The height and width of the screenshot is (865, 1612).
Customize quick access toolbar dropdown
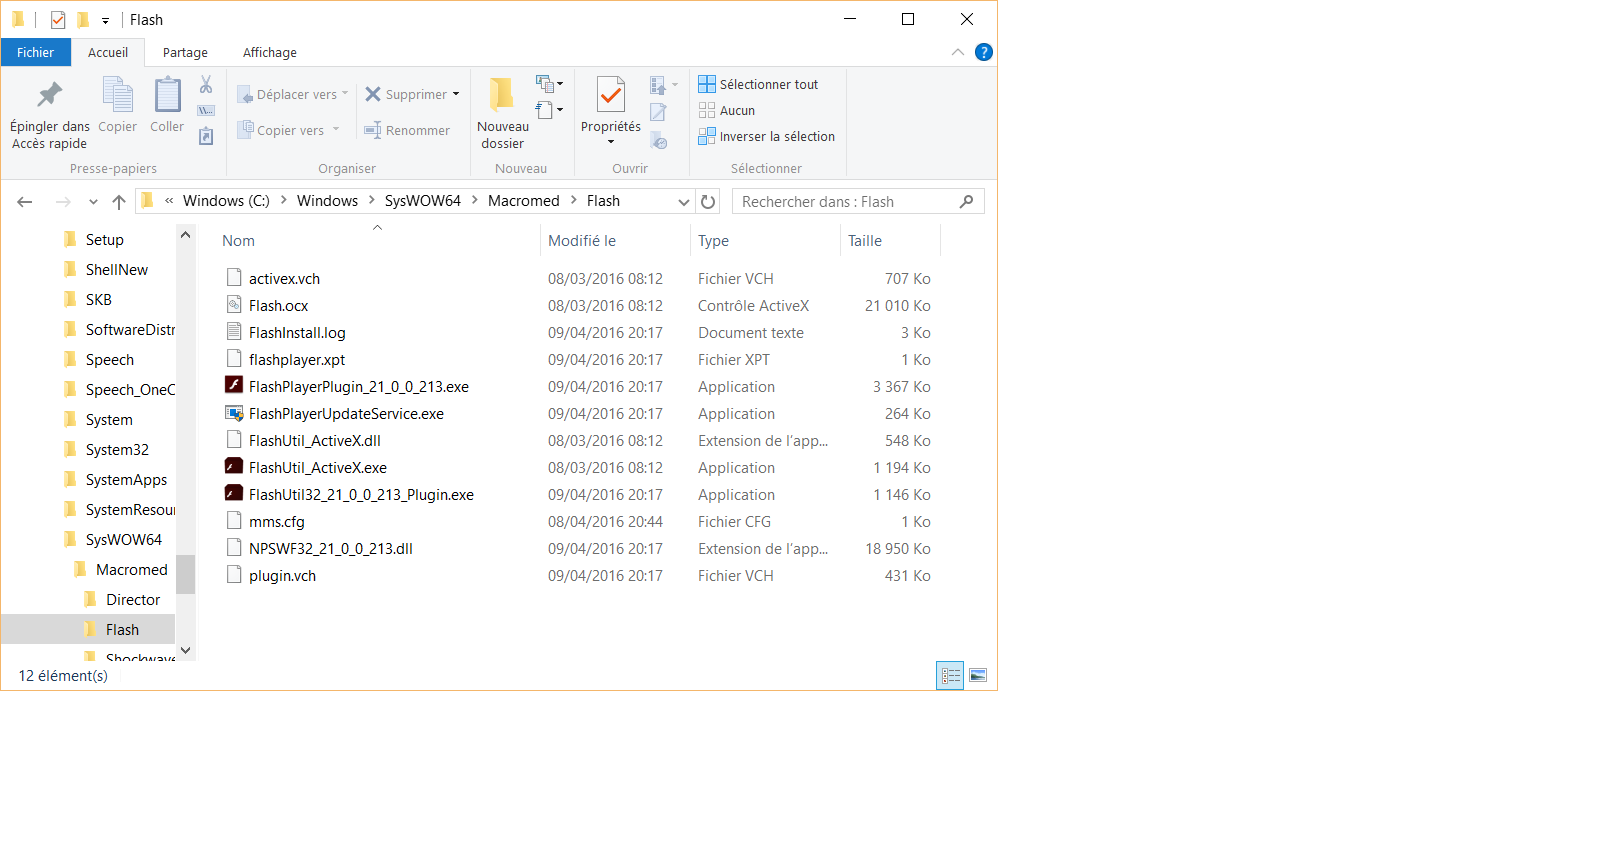pos(105,21)
